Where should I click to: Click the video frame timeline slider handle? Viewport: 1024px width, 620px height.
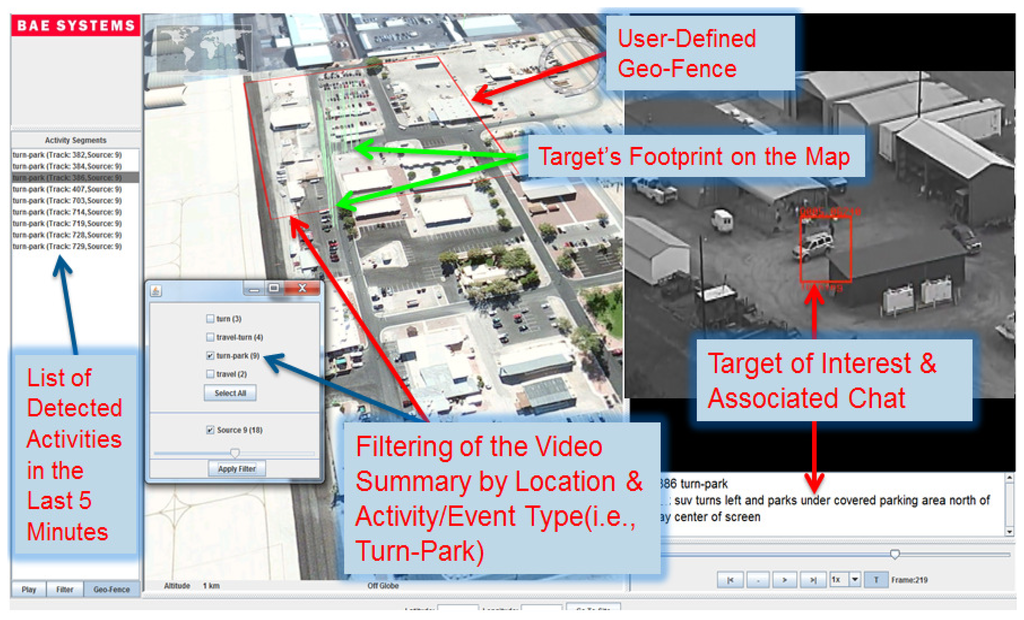point(895,554)
